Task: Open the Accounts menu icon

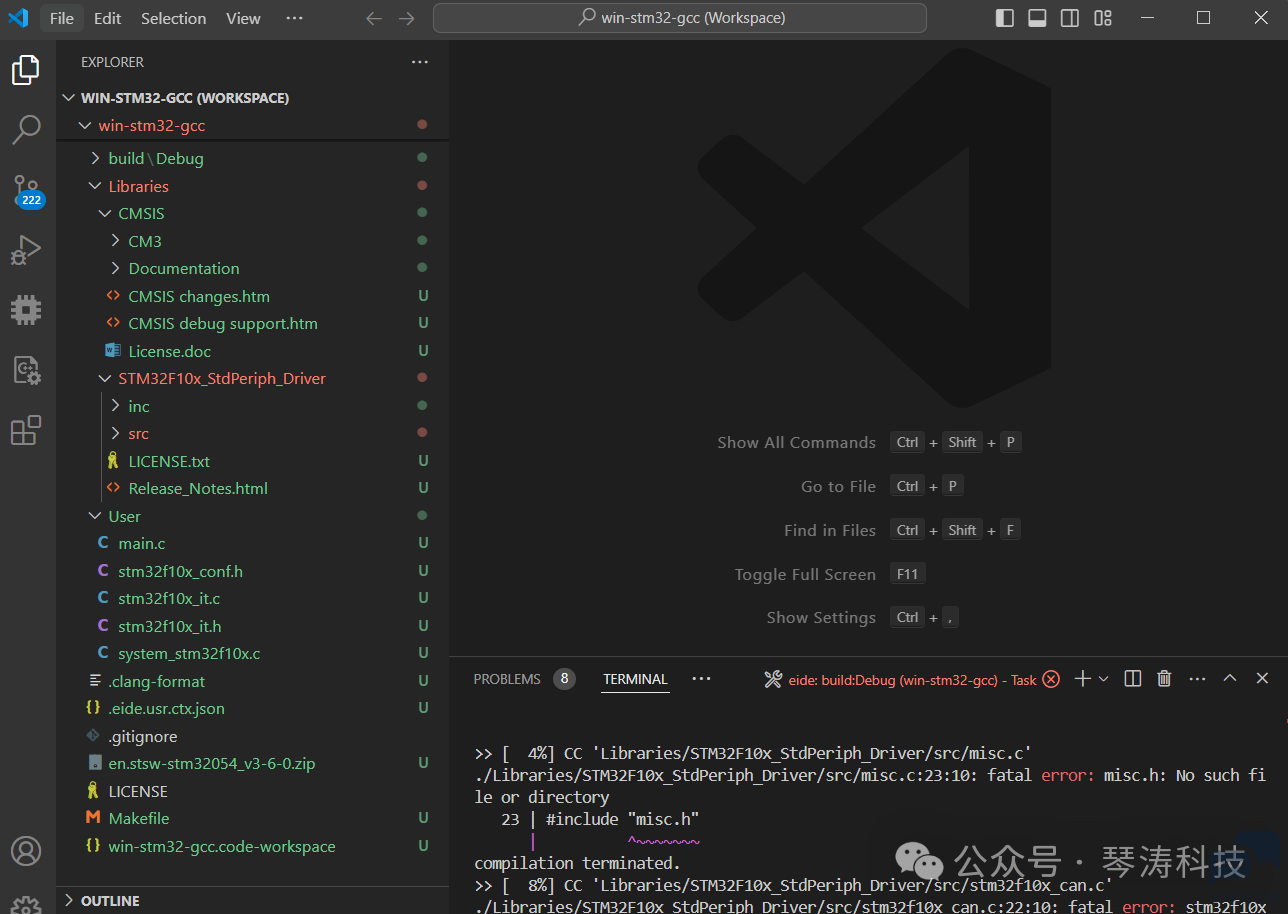Action: point(25,851)
